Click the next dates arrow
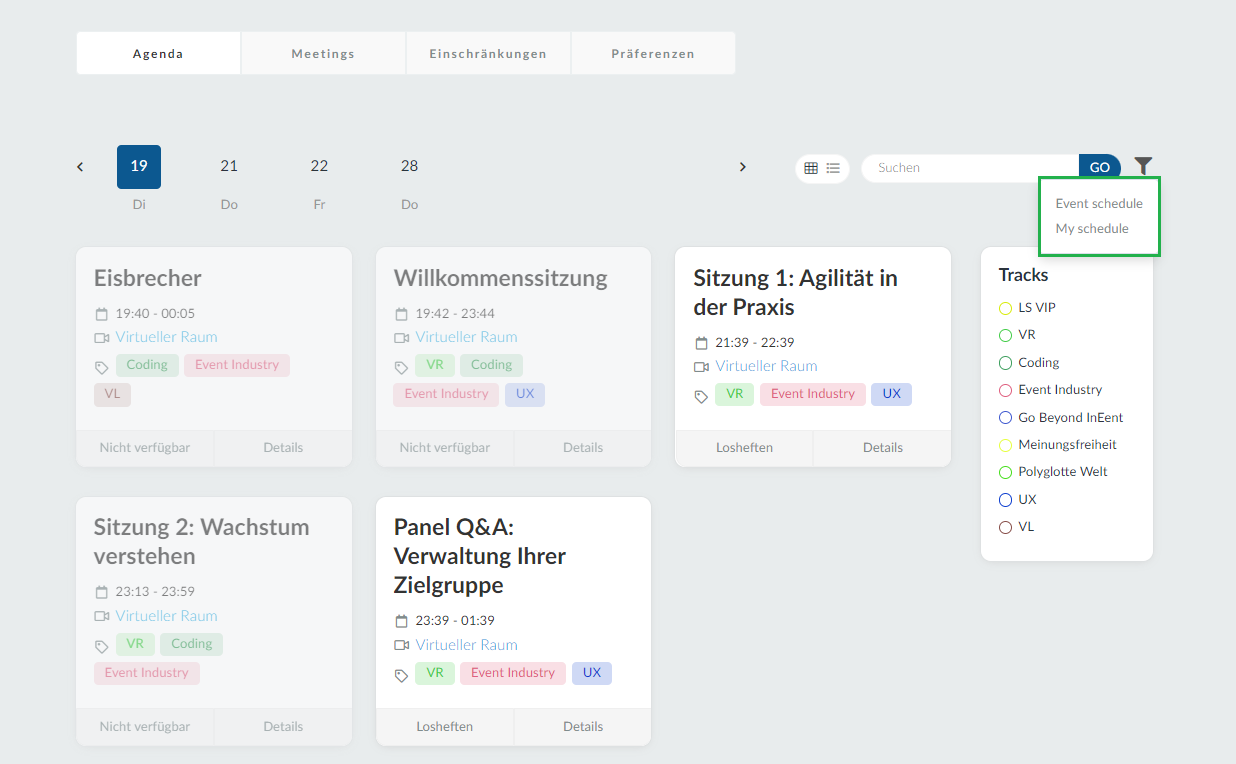The width and height of the screenshot is (1236, 764). click(742, 167)
